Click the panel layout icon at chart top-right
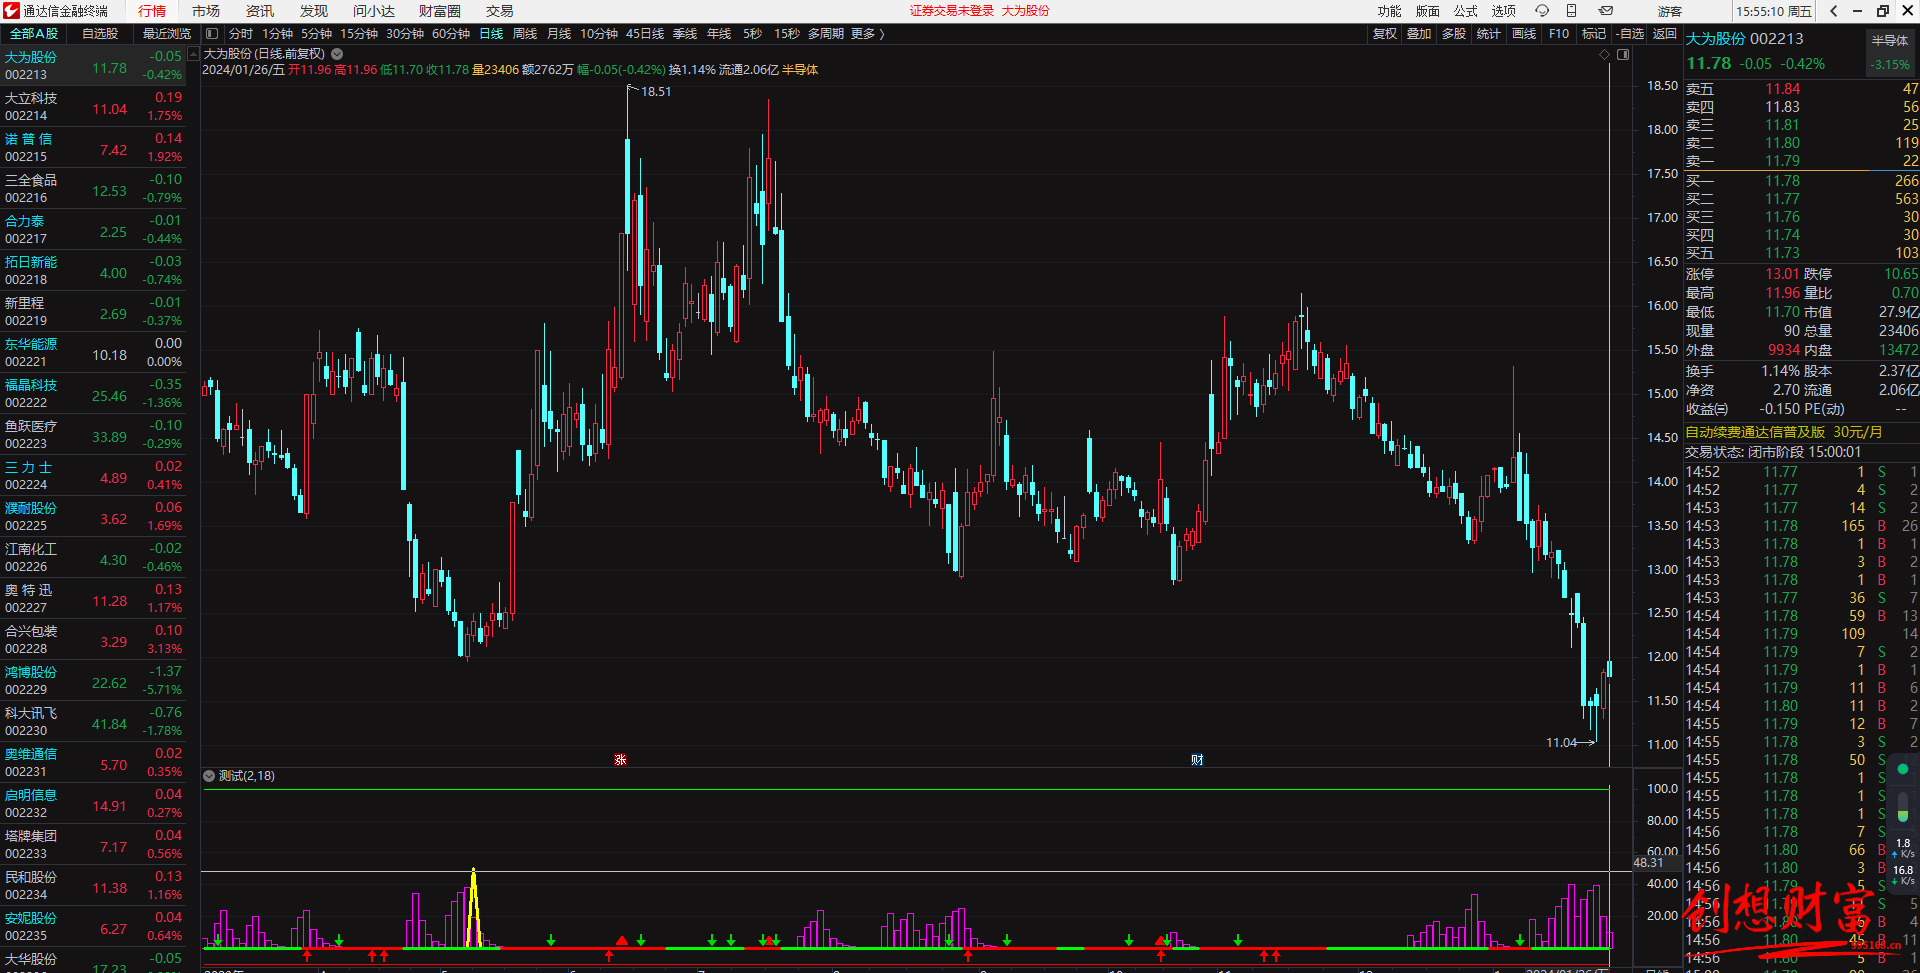The height and width of the screenshot is (973, 1920). [x=1623, y=54]
